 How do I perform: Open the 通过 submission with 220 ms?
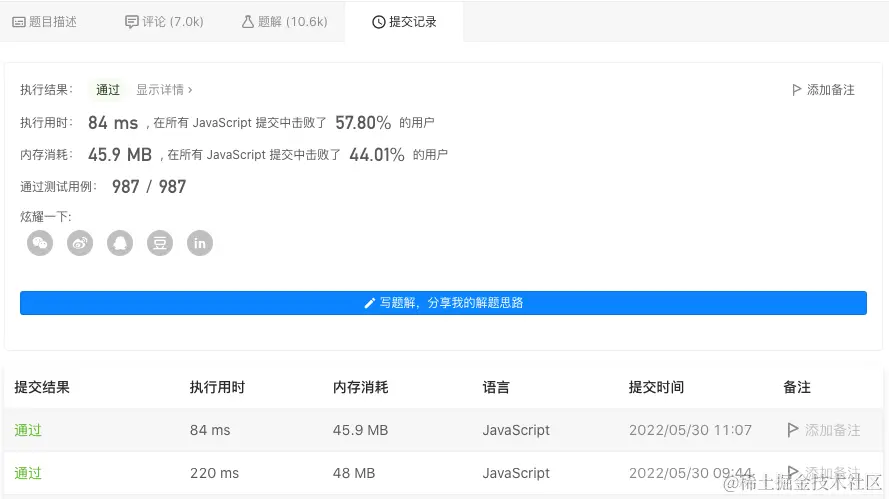[x=28, y=473]
